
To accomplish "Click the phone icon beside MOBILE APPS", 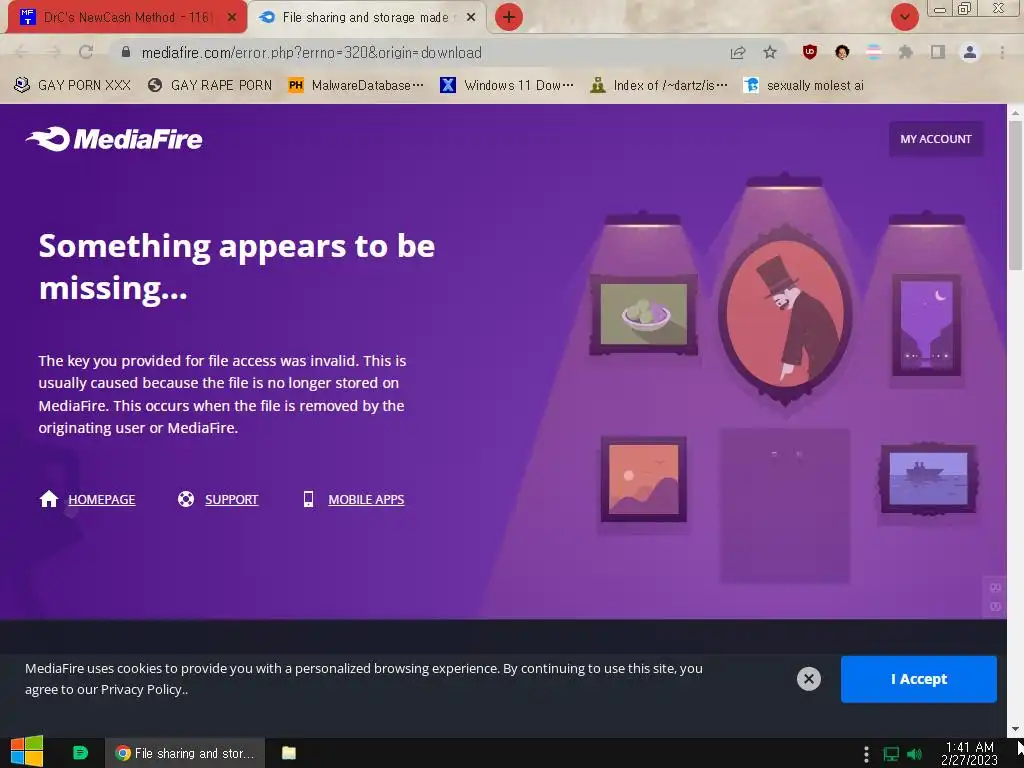I will (x=309, y=499).
